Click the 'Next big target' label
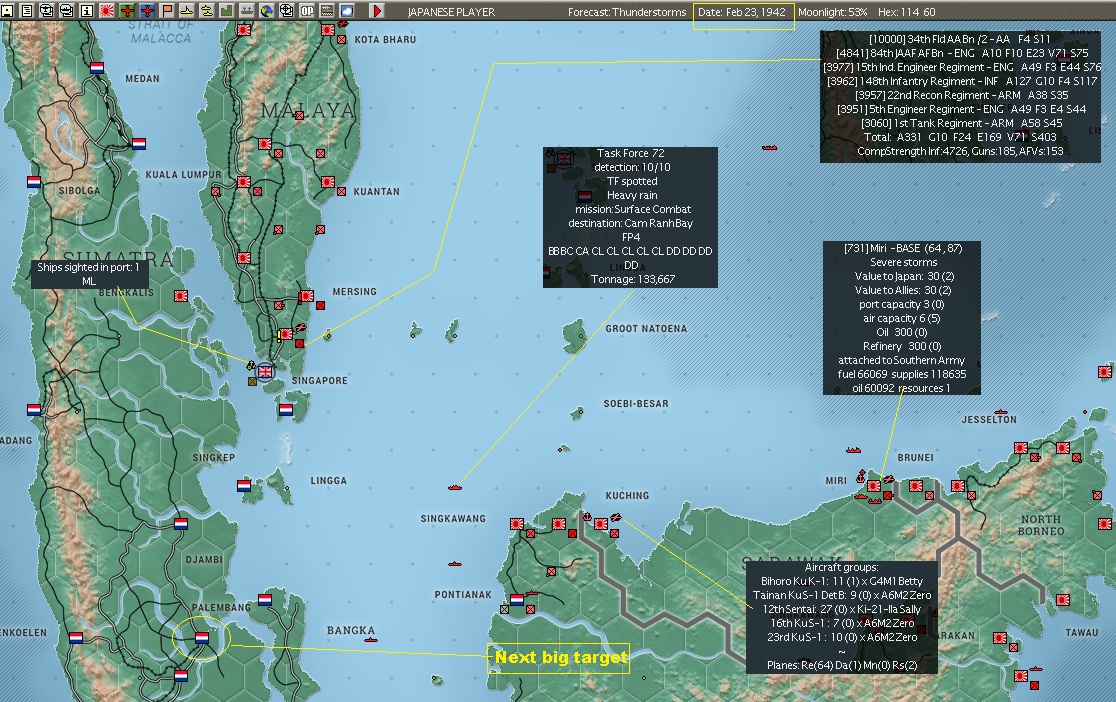 point(561,658)
